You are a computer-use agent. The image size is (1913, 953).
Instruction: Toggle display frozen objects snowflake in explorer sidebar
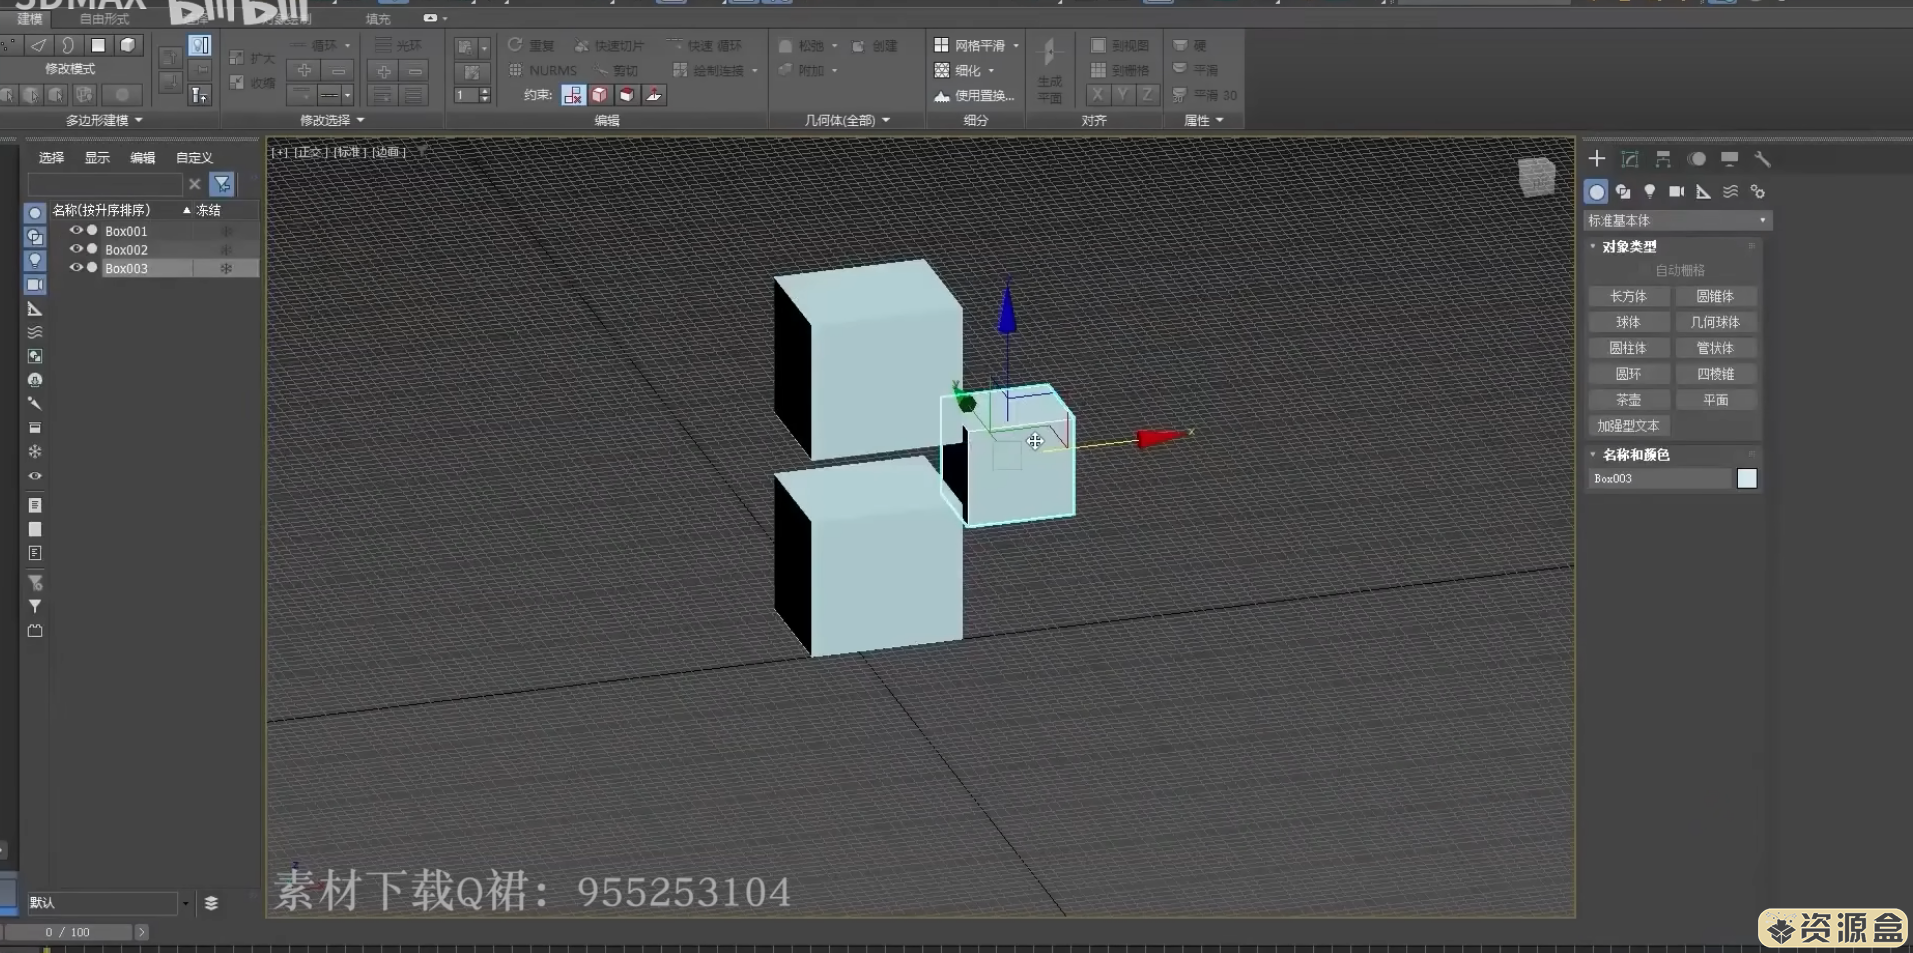[34, 452]
